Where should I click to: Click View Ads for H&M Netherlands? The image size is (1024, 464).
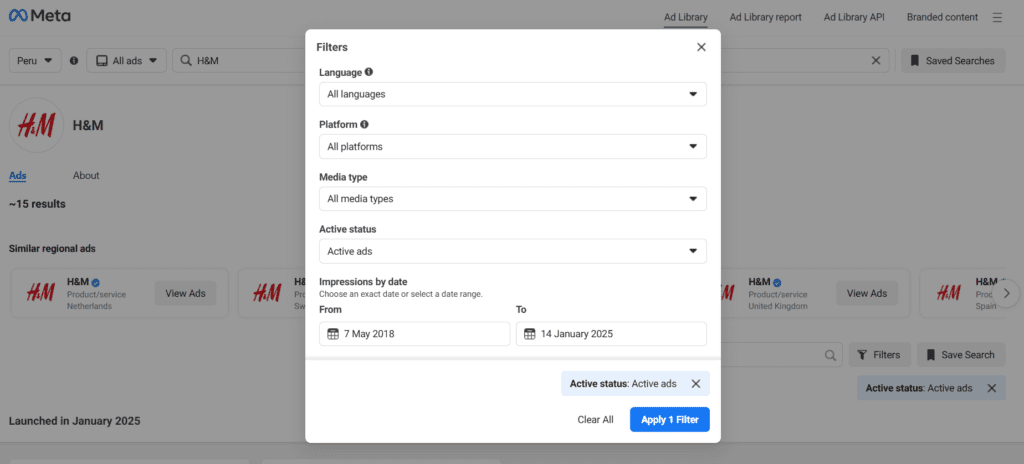[185, 293]
